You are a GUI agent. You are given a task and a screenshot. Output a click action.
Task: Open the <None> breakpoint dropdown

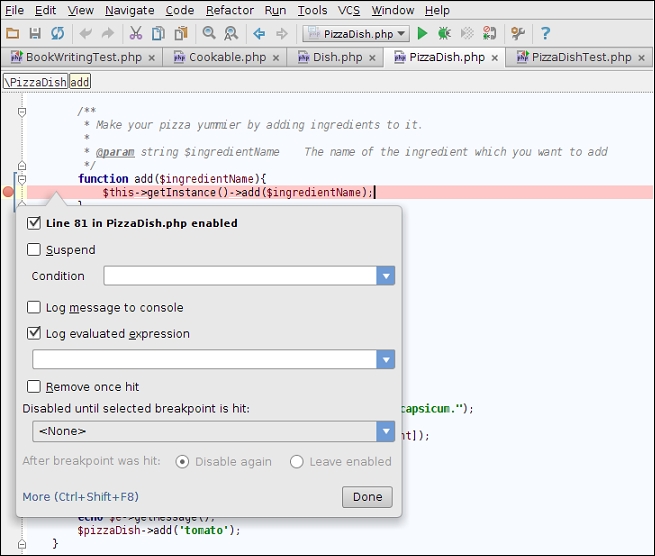[x=386, y=431]
